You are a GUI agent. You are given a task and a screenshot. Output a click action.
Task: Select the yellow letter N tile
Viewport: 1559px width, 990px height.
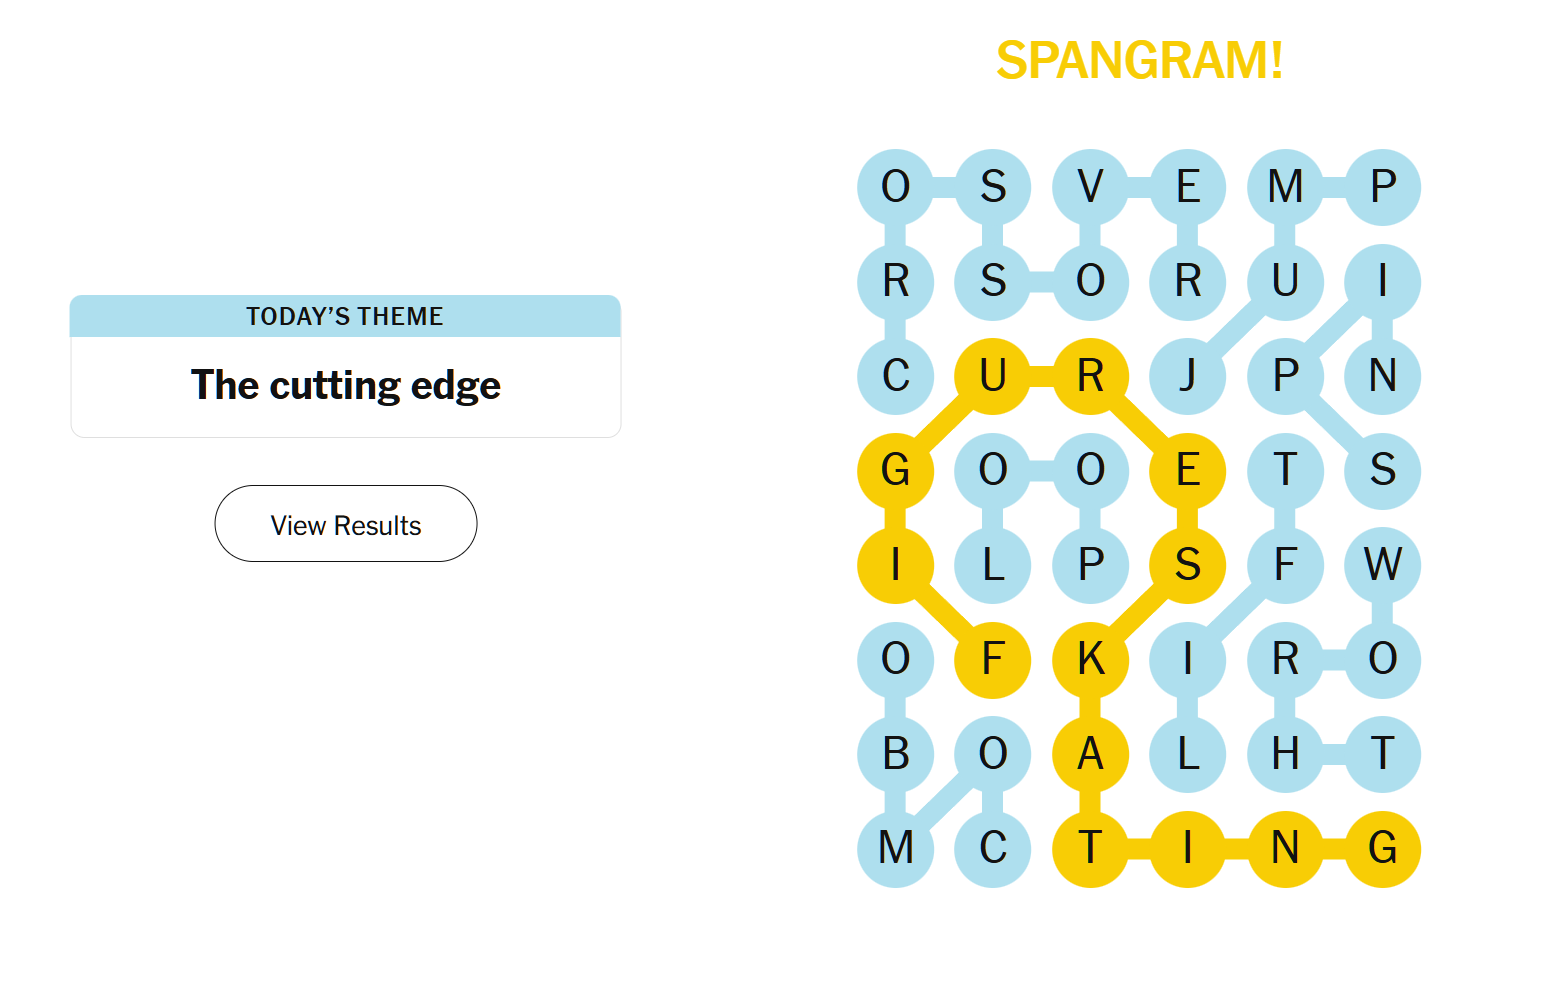click(1285, 848)
